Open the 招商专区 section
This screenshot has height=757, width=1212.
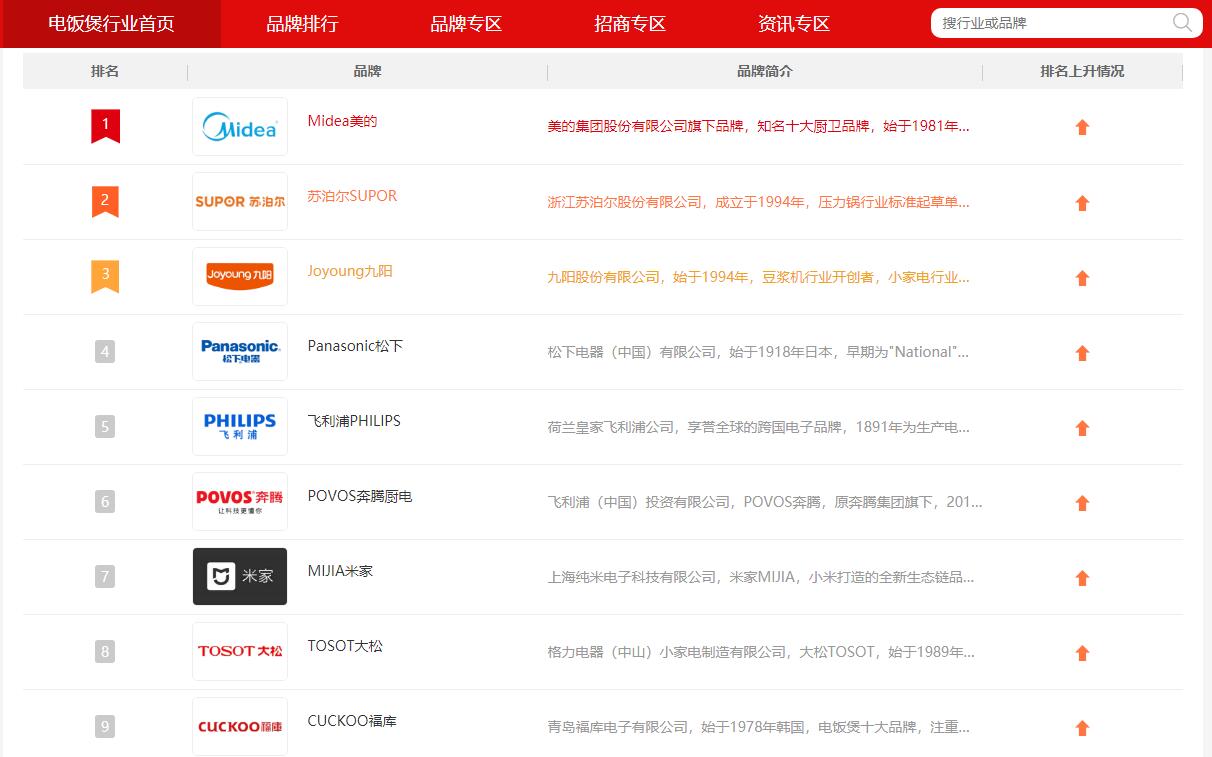pyautogui.click(x=629, y=23)
